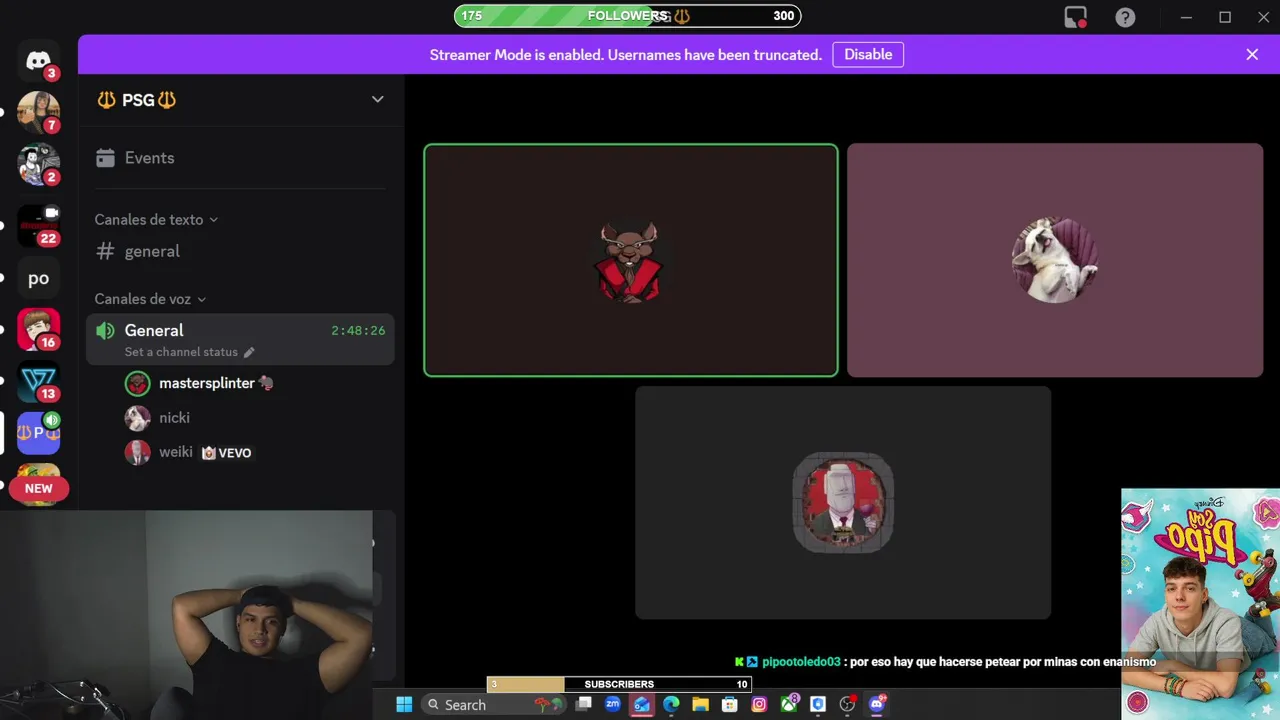
Task: Open Microsoft Edge from the taskbar
Action: click(x=671, y=705)
